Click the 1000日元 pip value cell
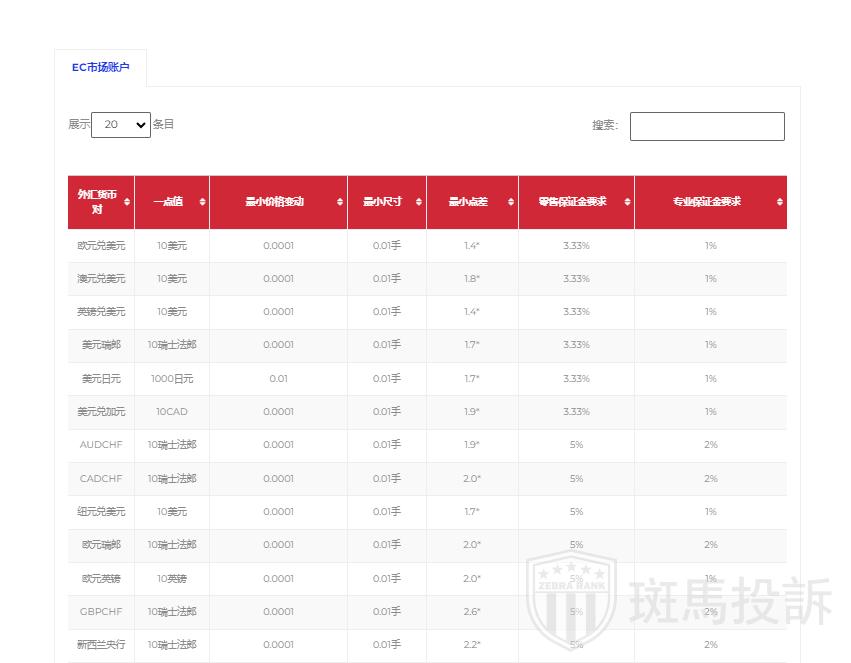851x663 pixels. tap(172, 379)
